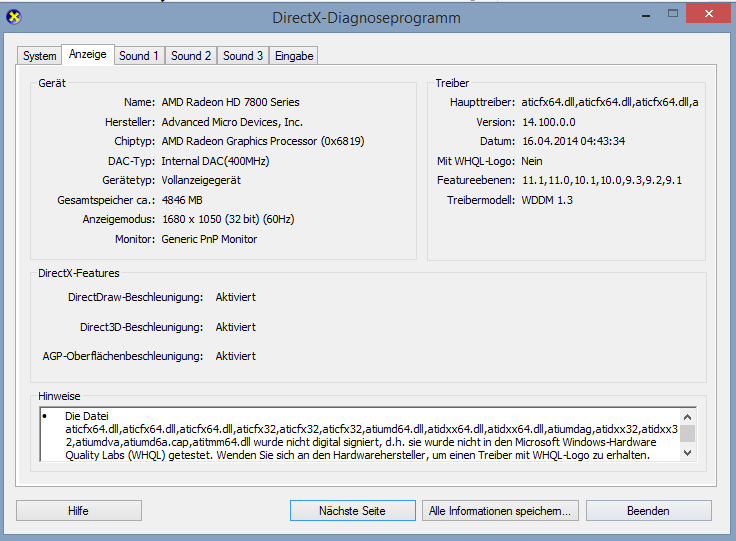Click the Hilfe button
The image size is (736, 541).
[79, 511]
